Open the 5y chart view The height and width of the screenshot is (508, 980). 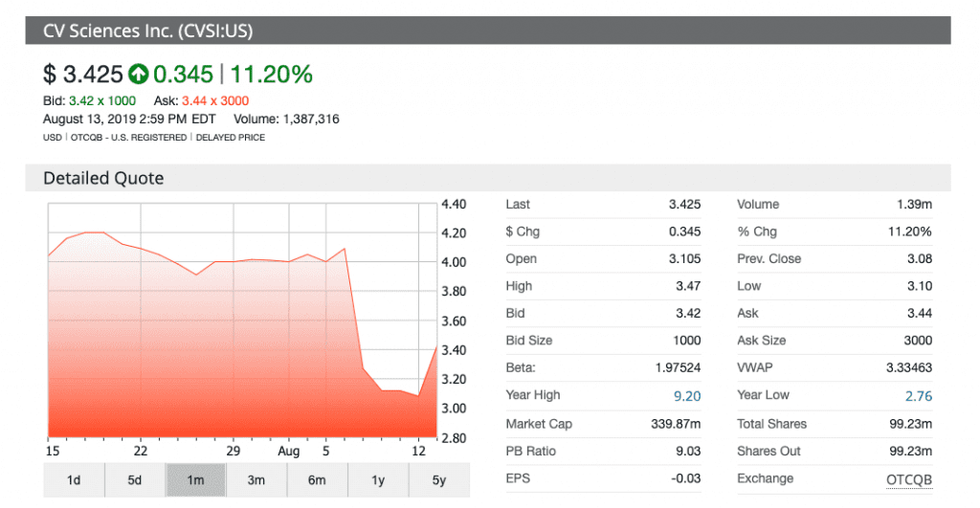[x=439, y=480]
